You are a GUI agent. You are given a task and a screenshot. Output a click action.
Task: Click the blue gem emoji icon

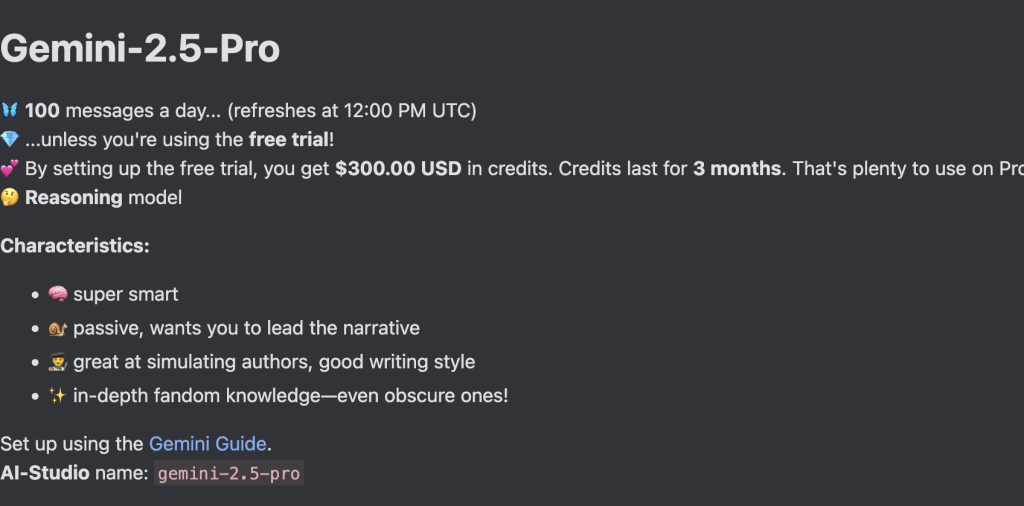point(9,139)
